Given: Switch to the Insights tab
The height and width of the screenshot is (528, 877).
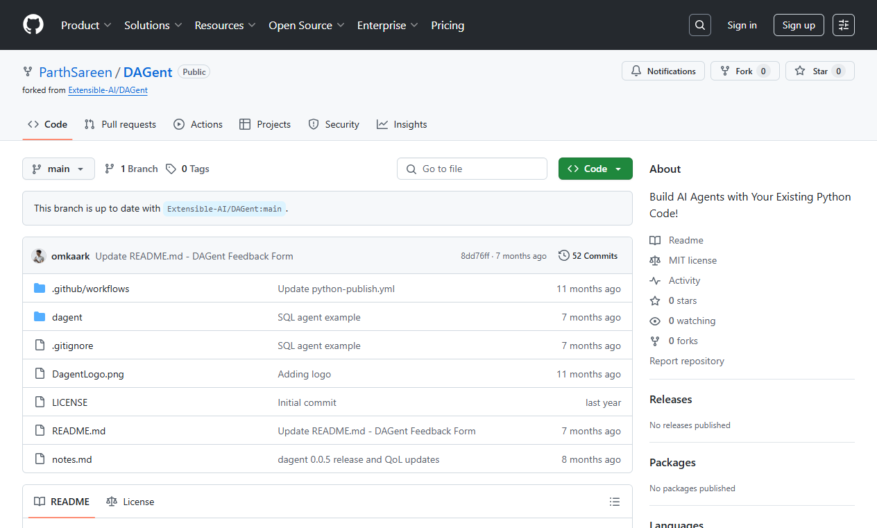Looking at the screenshot, I should [x=402, y=124].
